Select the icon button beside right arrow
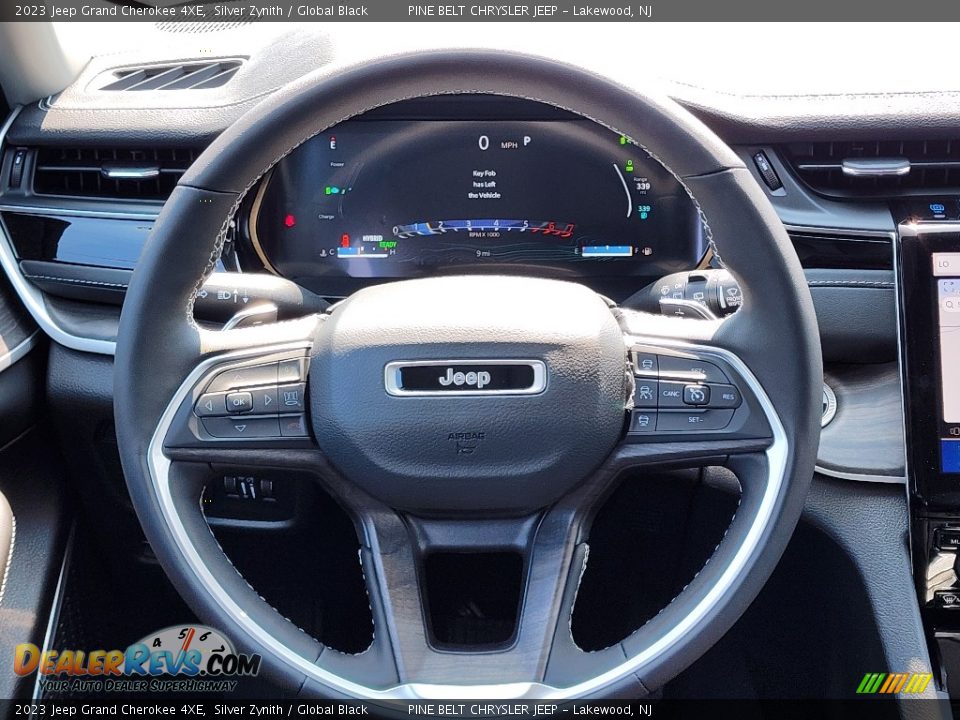This screenshot has height=720, width=960. click(292, 398)
